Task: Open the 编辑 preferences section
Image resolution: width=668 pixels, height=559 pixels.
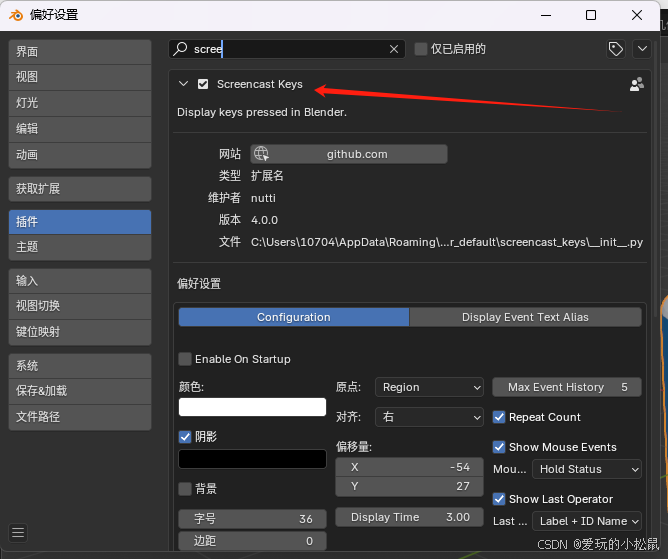Action: click(80, 129)
